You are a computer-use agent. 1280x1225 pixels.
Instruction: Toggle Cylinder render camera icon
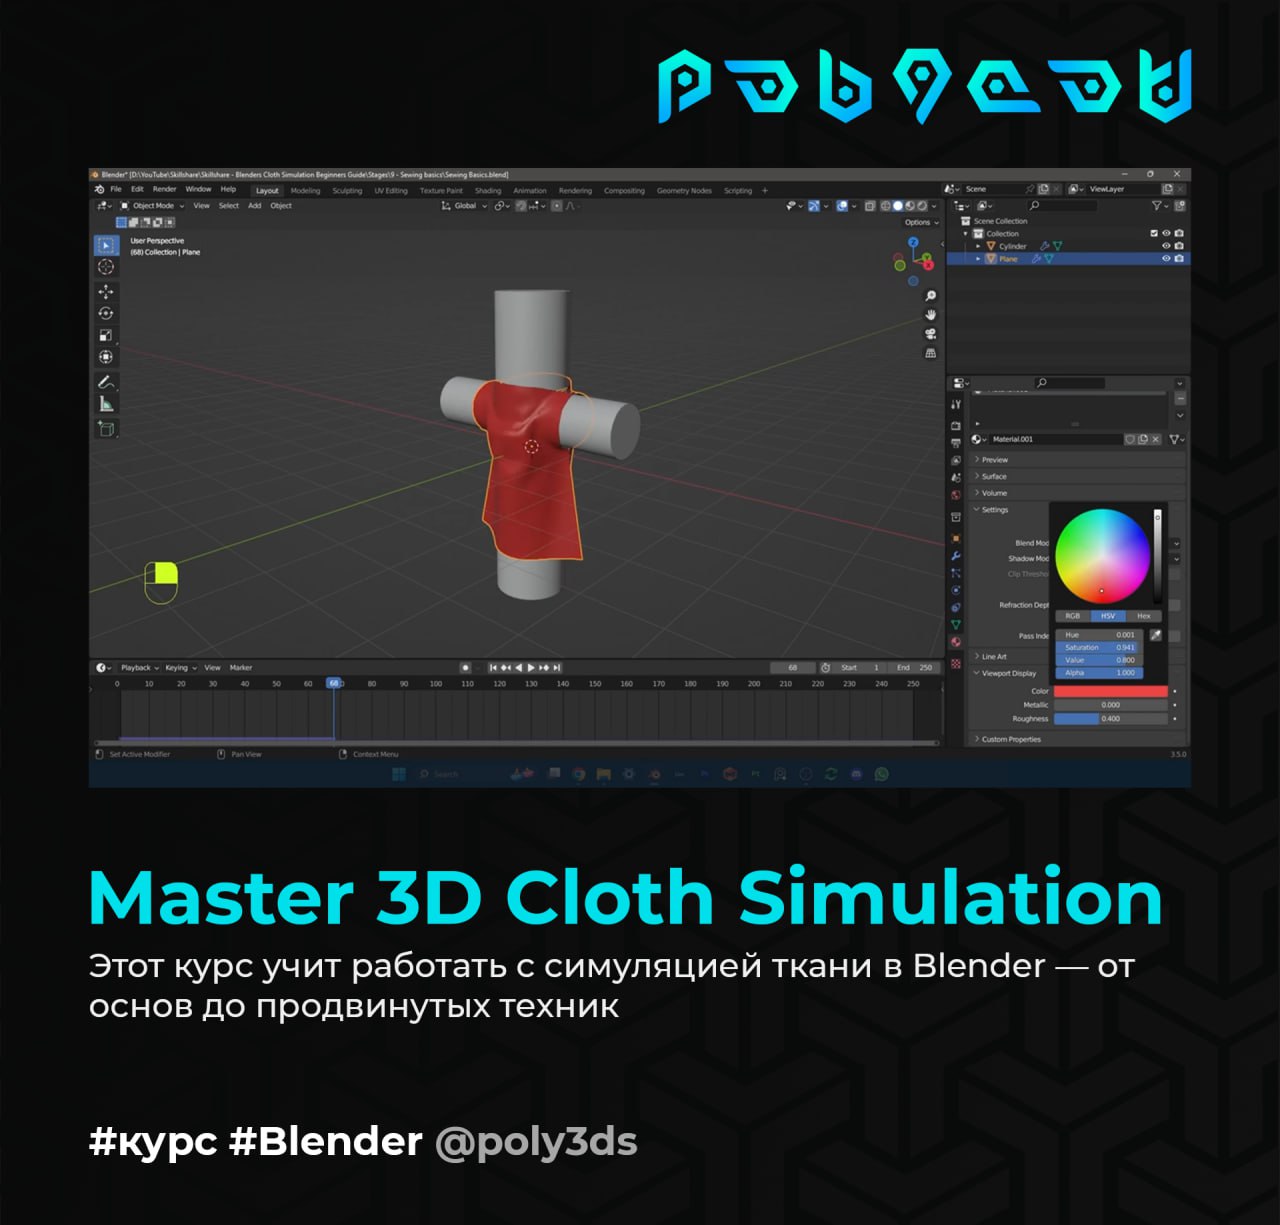click(1179, 246)
